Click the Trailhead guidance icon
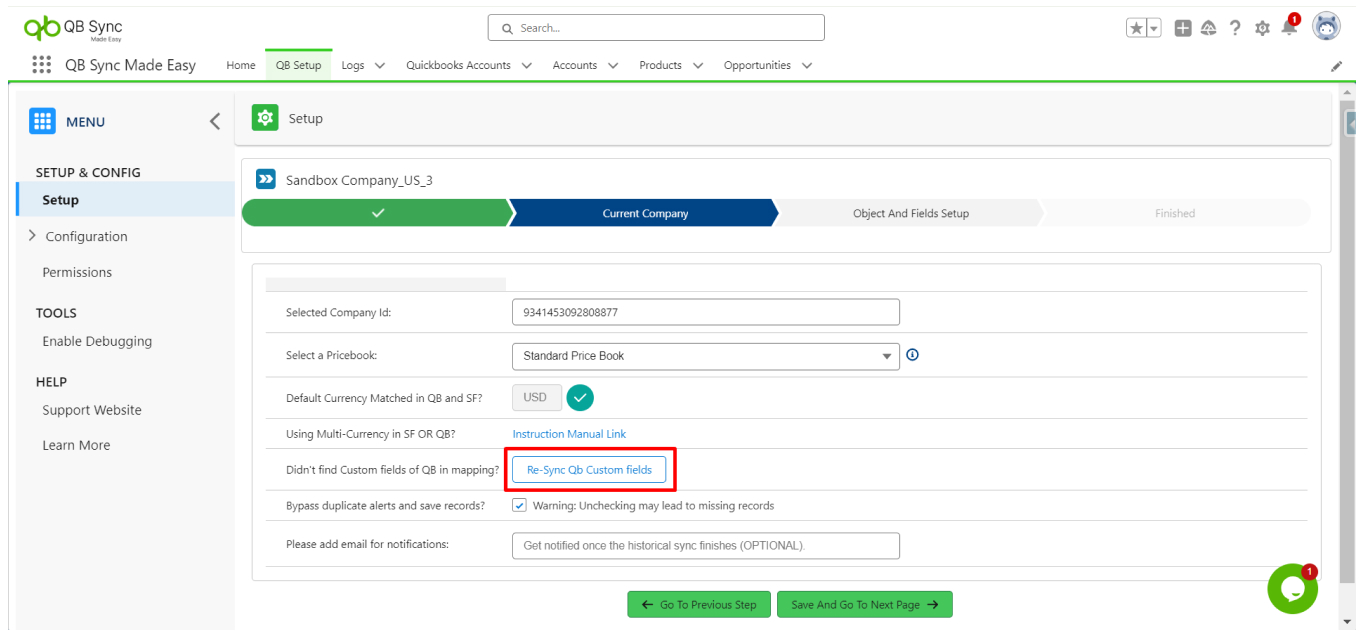1365x637 pixels. (1208, 29)
